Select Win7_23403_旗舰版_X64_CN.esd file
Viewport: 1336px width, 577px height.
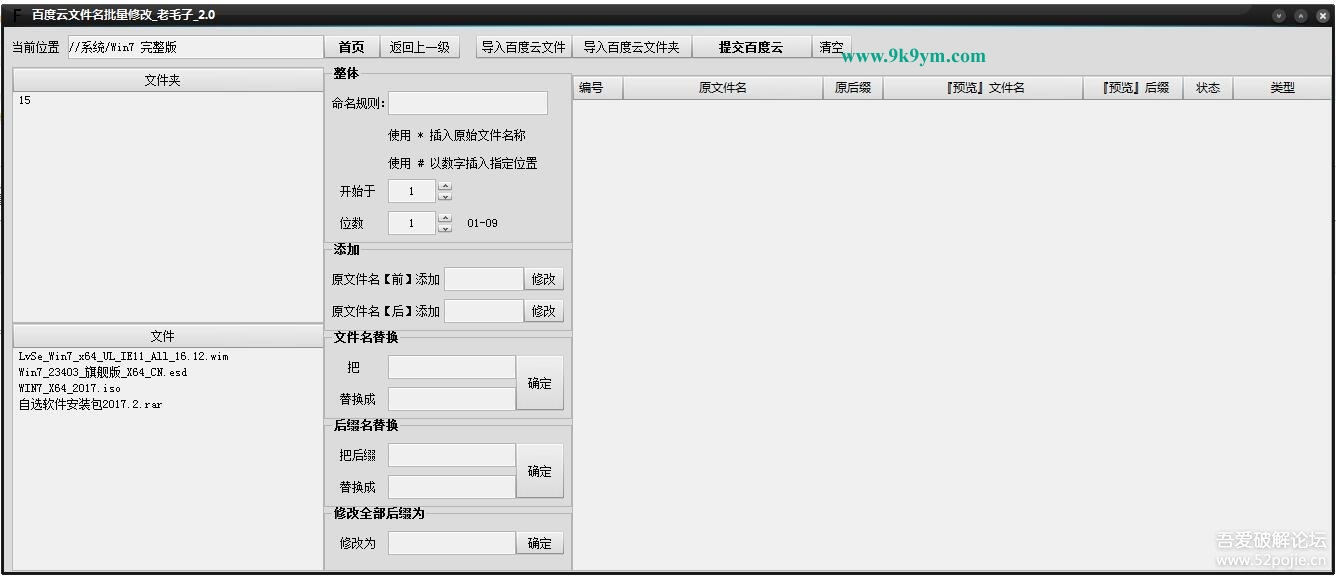pos(103,372)
